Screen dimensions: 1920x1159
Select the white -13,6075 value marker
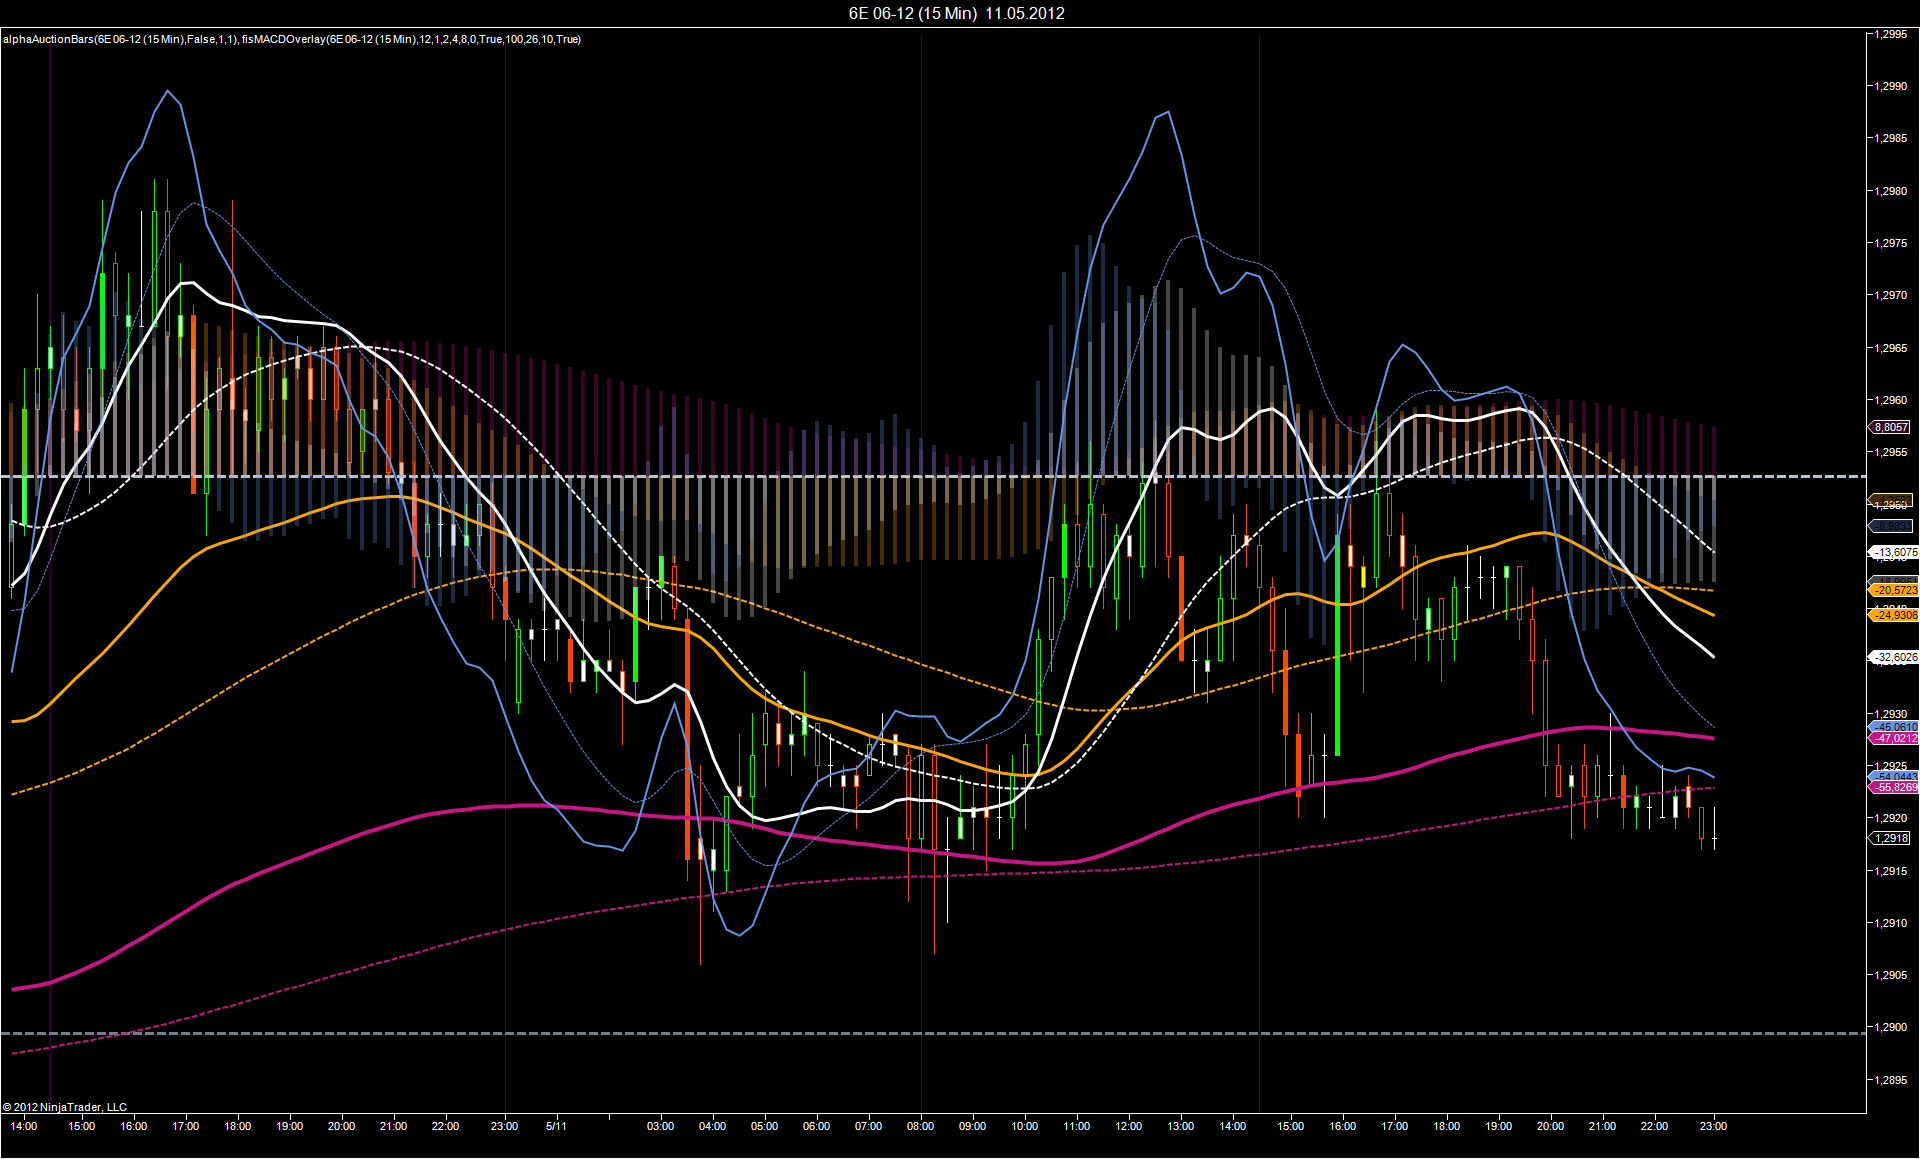pyautogui.click(x=1894, y=552)
